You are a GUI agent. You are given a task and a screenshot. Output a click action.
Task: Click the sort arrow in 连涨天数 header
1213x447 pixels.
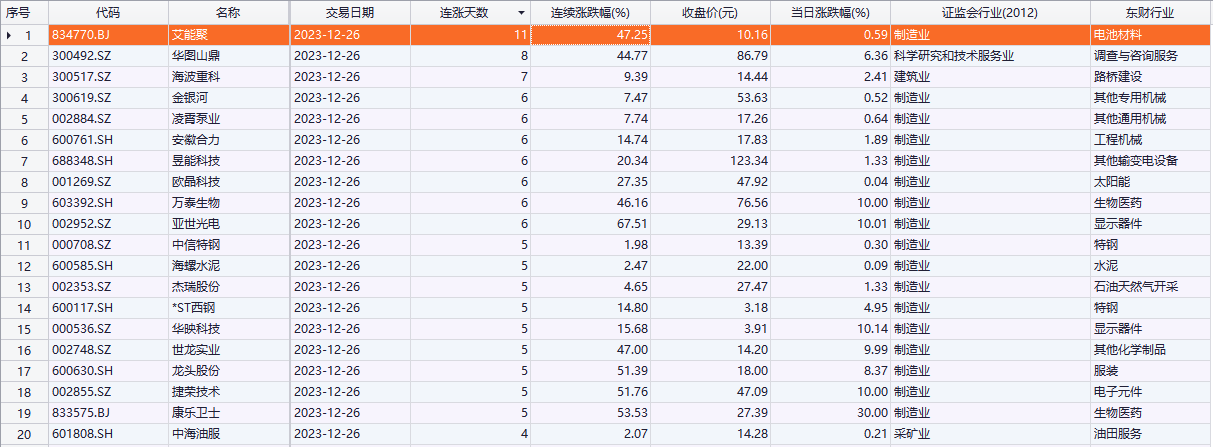521,13
